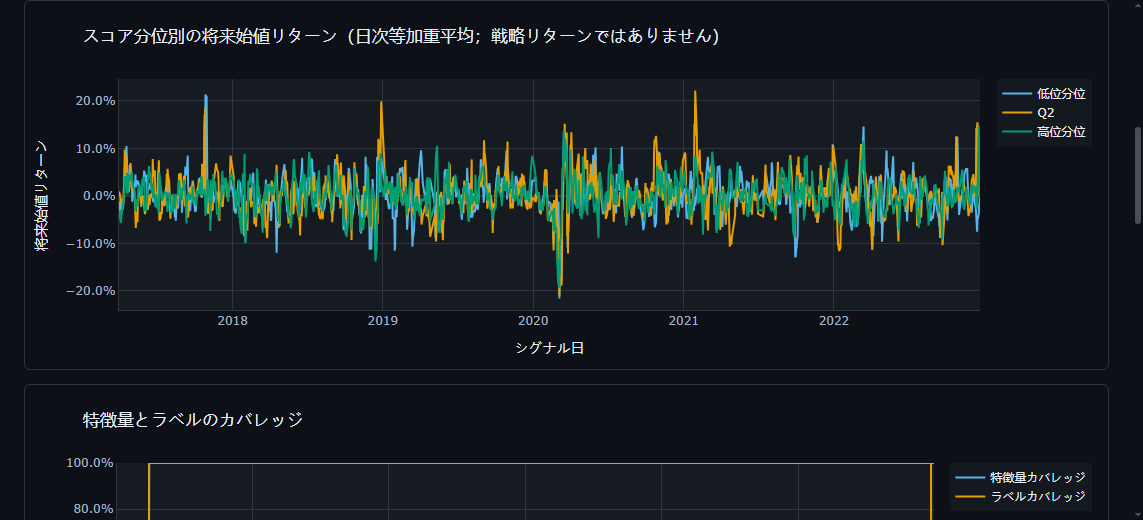Click the 2022 x-axis tick label
Viewport: 1143px width, 520px height.
(833, 321)
